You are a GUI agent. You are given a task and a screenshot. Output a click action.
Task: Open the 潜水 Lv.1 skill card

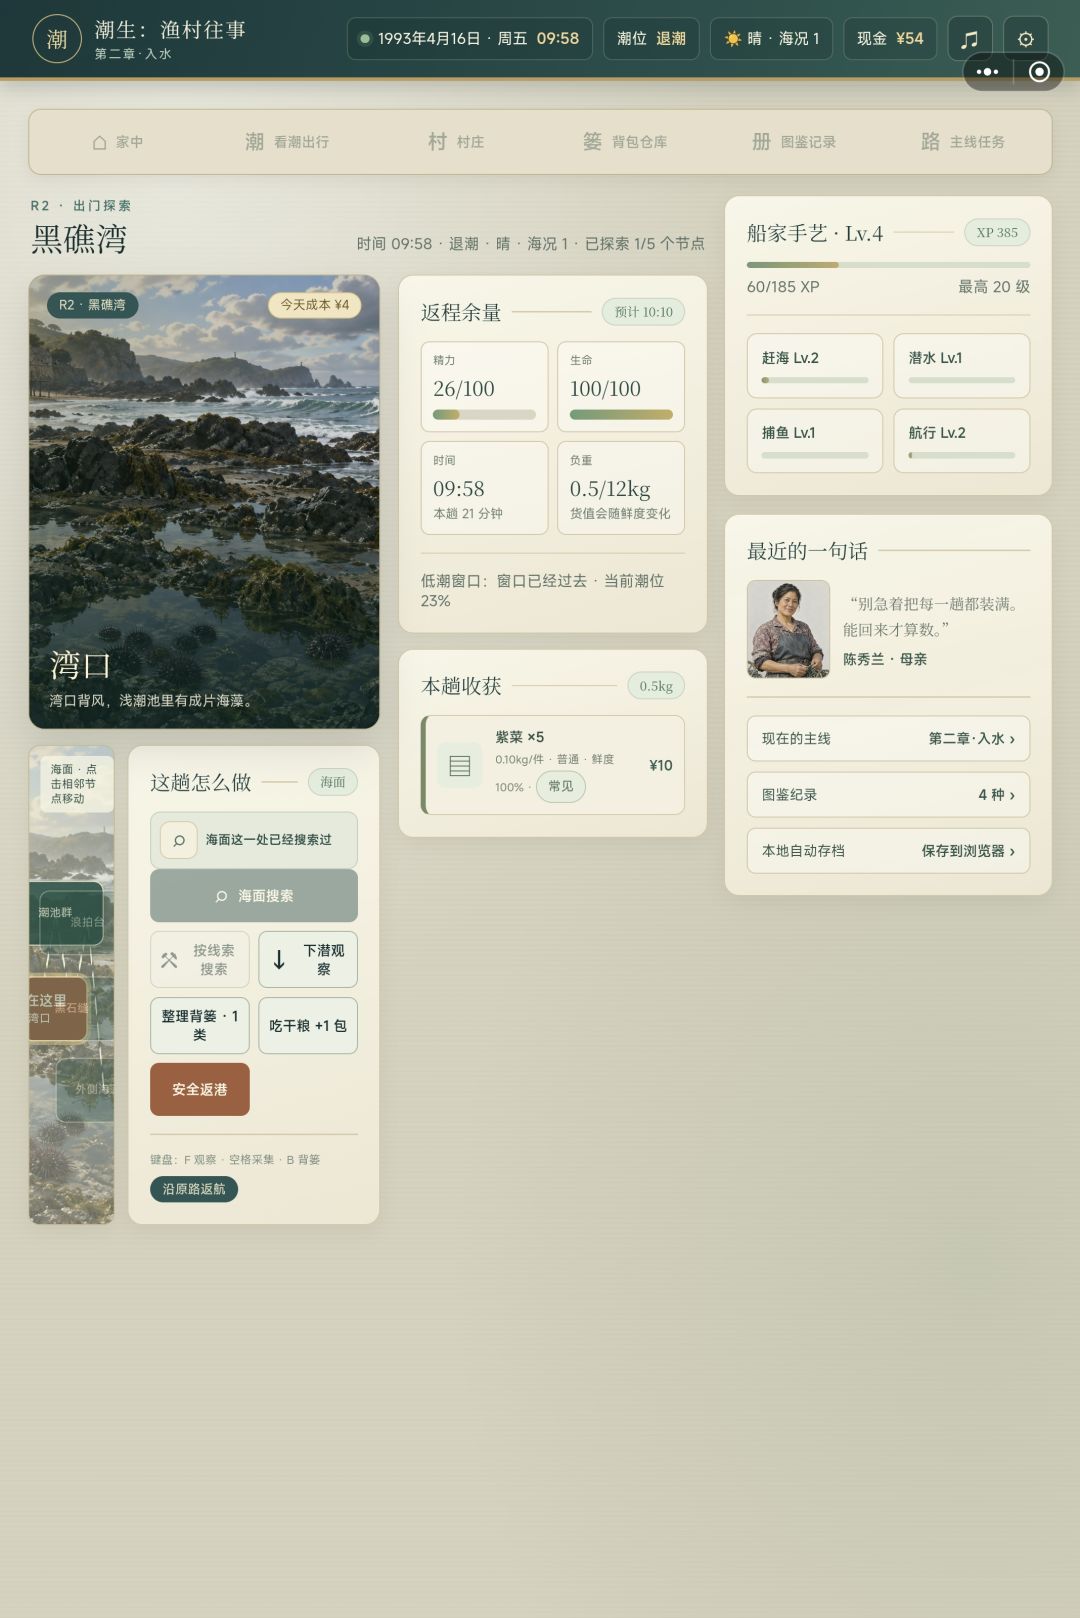(962, 366)
